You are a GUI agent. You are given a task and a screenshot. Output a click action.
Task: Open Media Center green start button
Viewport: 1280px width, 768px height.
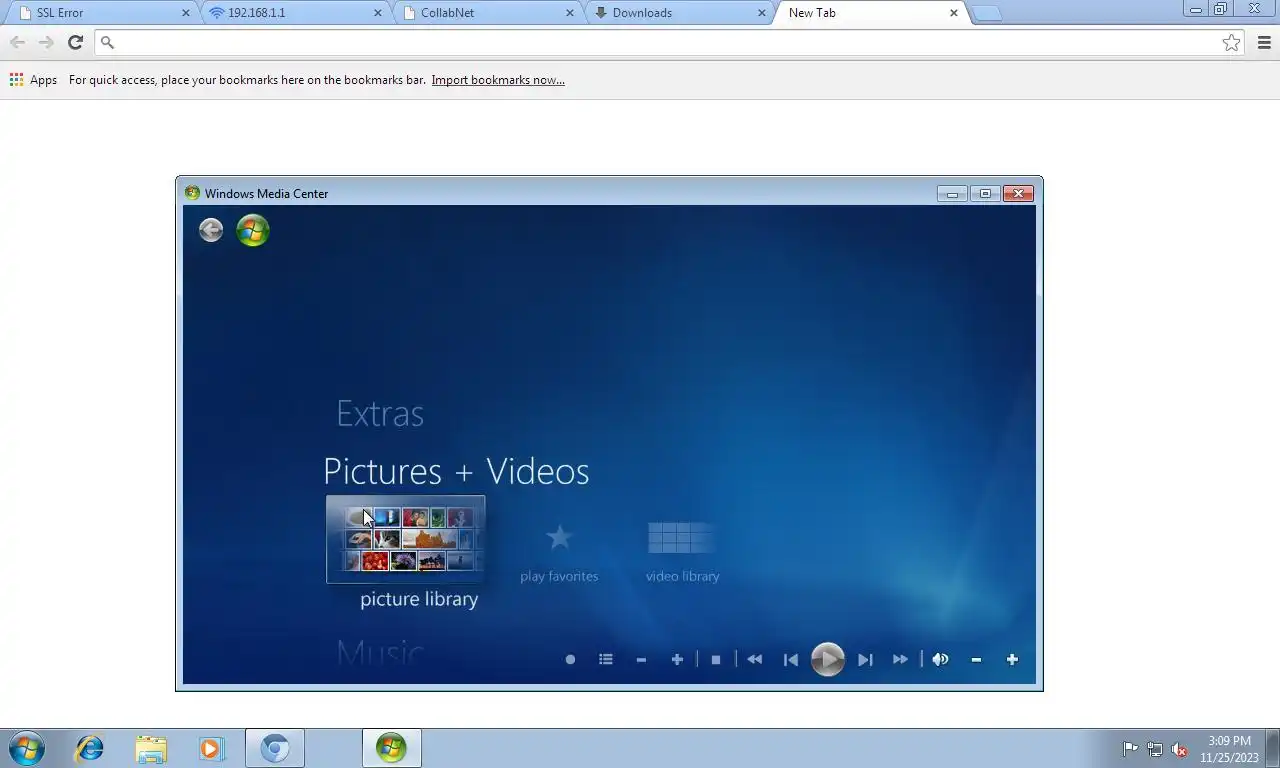pos(253,230)
